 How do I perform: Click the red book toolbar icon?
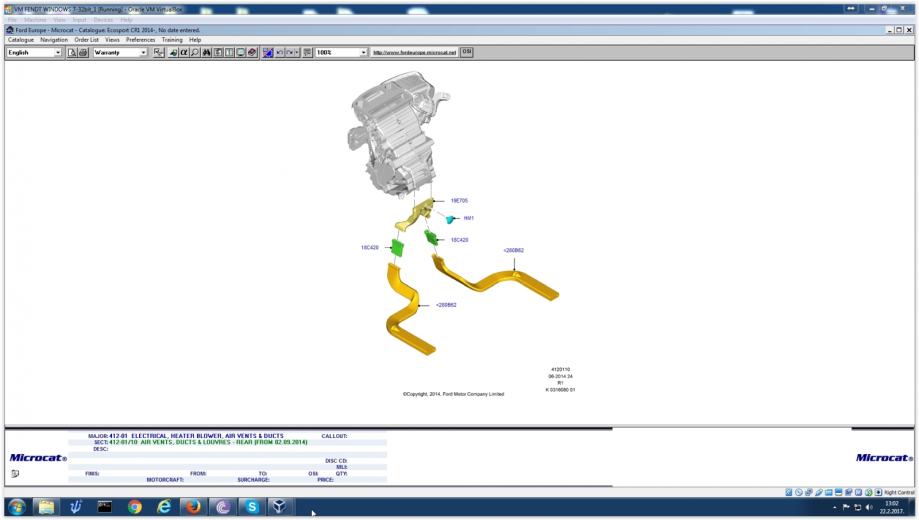click(x=252, y=52)
